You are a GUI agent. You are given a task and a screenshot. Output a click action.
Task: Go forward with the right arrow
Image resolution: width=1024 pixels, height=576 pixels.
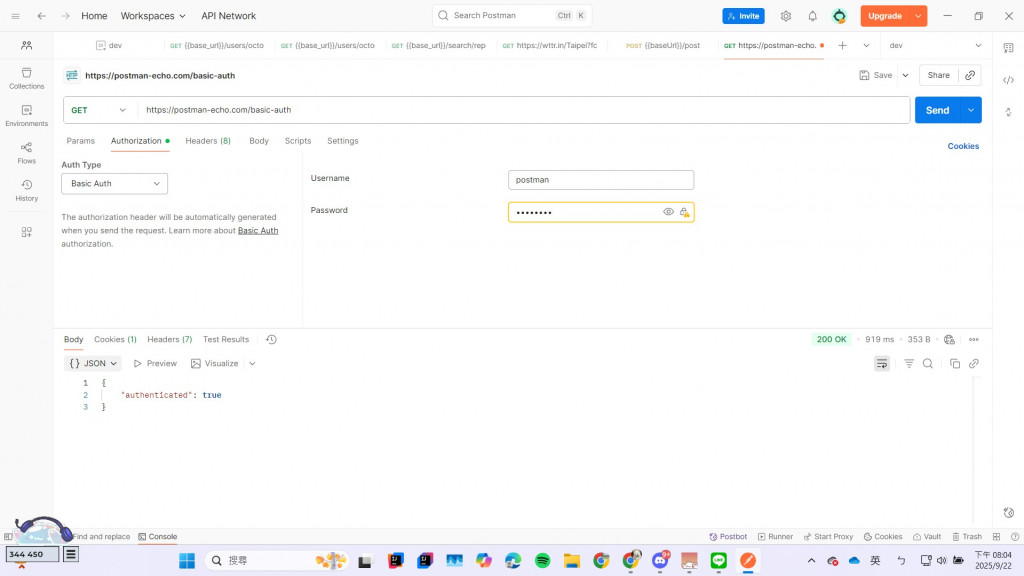coord(65,16)
